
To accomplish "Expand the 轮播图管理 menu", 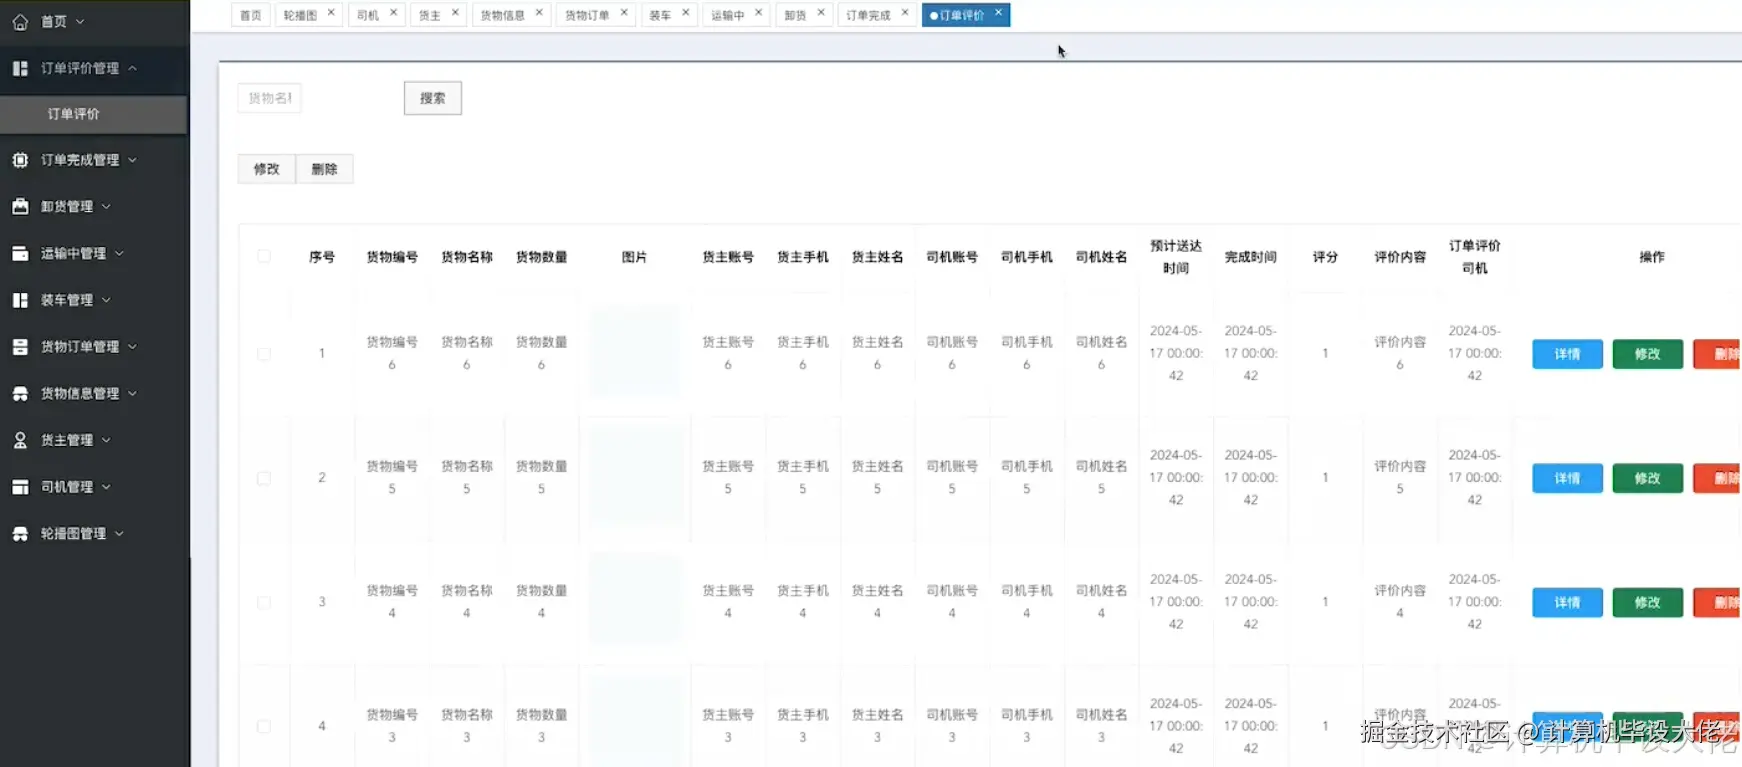I will pos(119,534).
